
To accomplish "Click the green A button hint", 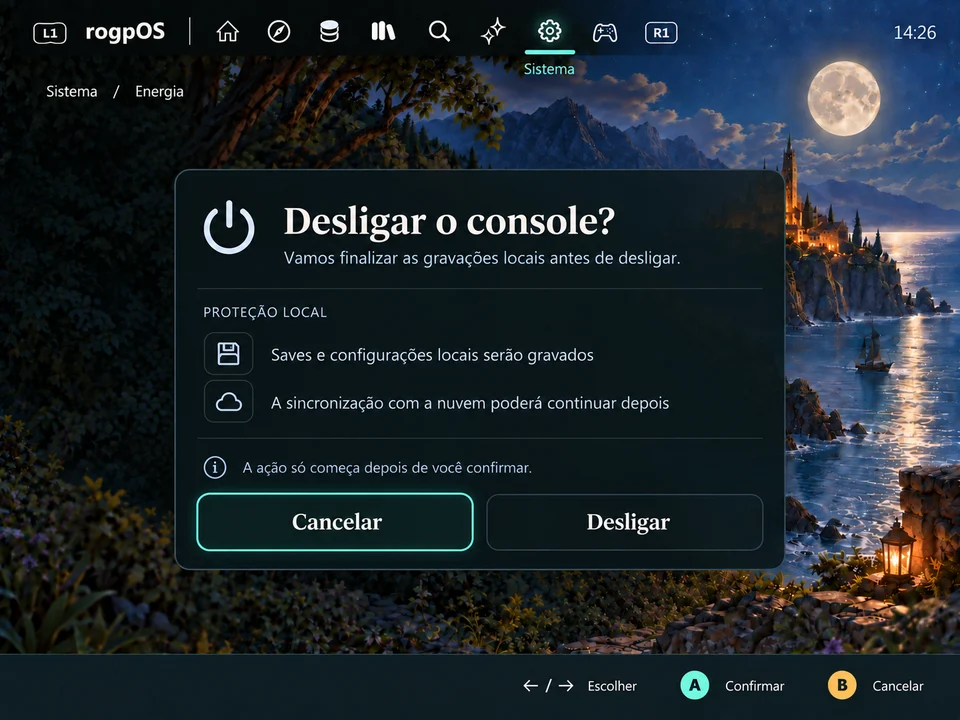I will pos(695,685).
